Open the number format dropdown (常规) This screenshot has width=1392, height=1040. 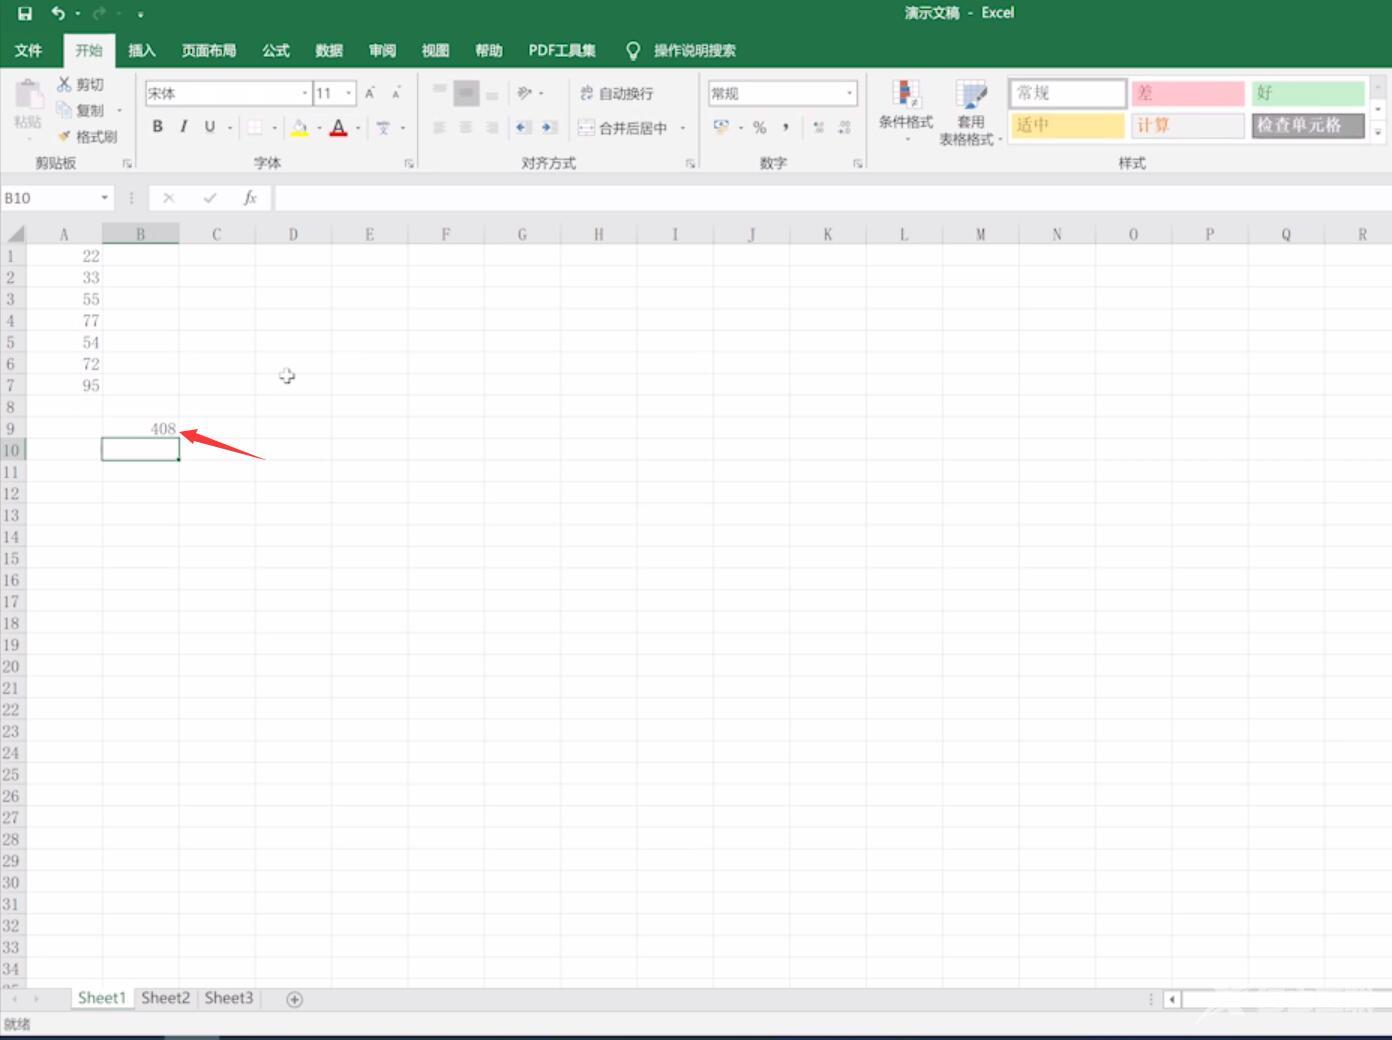pos(850,93)
